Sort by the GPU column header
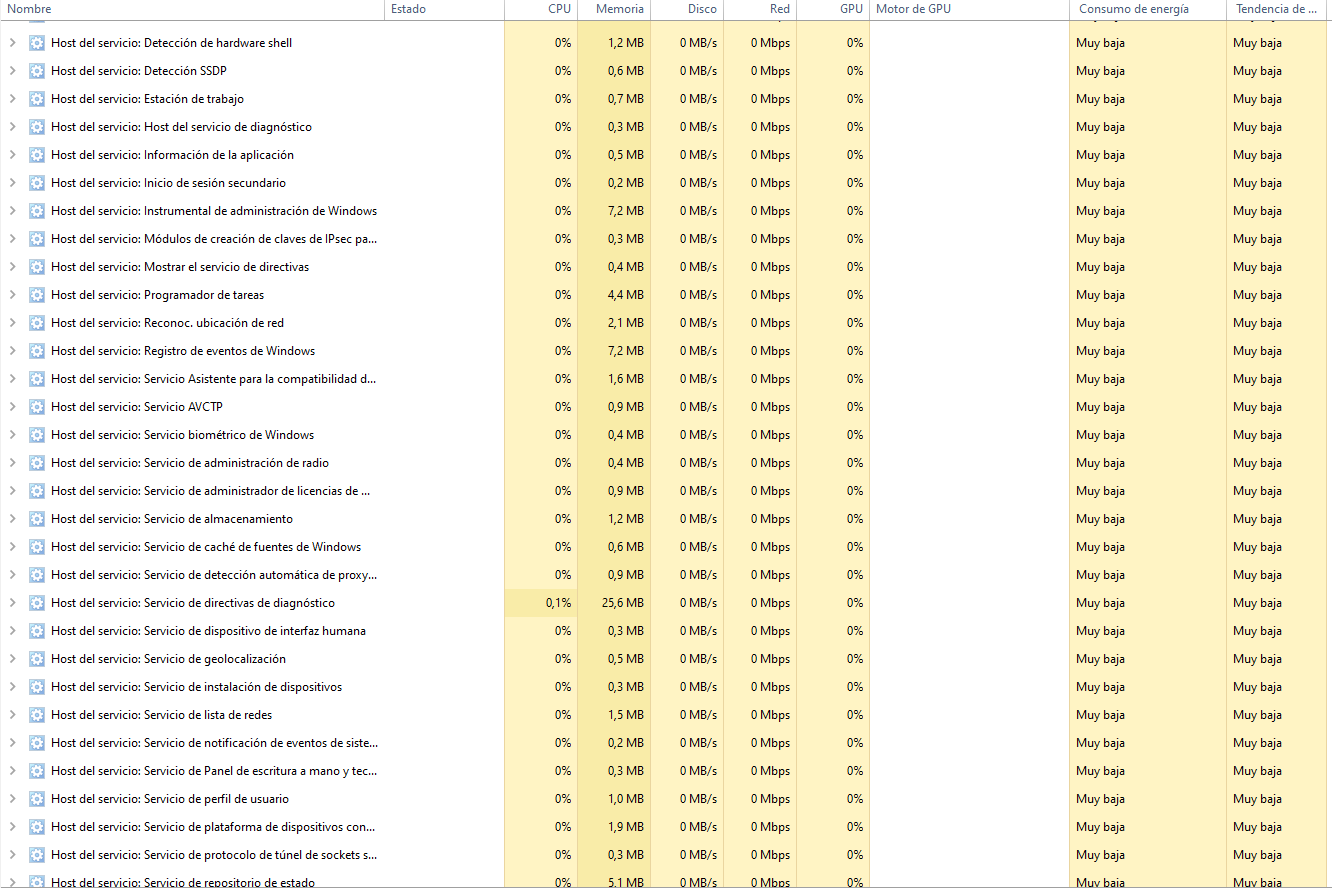1332x895 pixels. 833,9
